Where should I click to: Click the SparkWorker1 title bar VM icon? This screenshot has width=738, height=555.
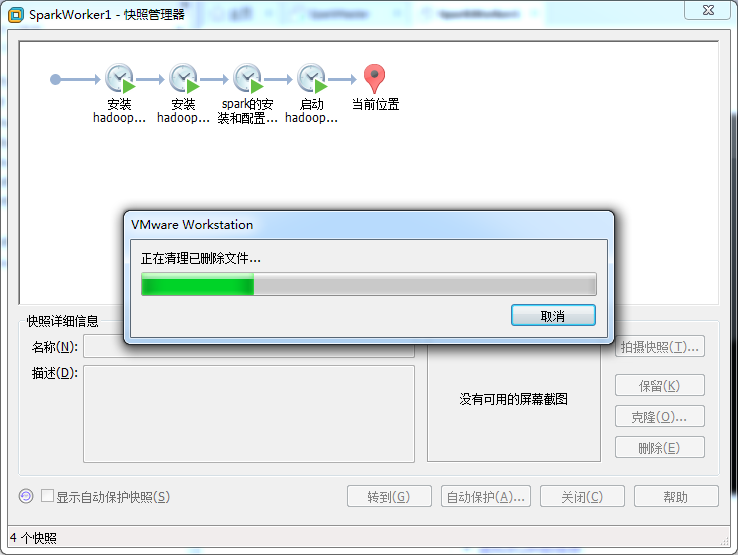tap(16, 15)
